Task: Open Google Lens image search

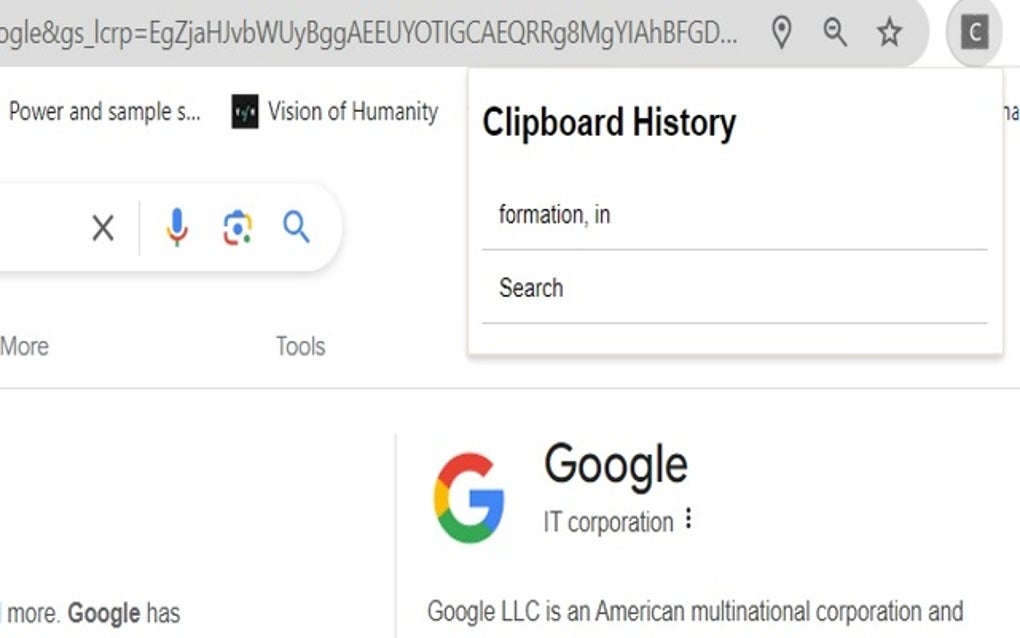Action: (x=236, y=228)
